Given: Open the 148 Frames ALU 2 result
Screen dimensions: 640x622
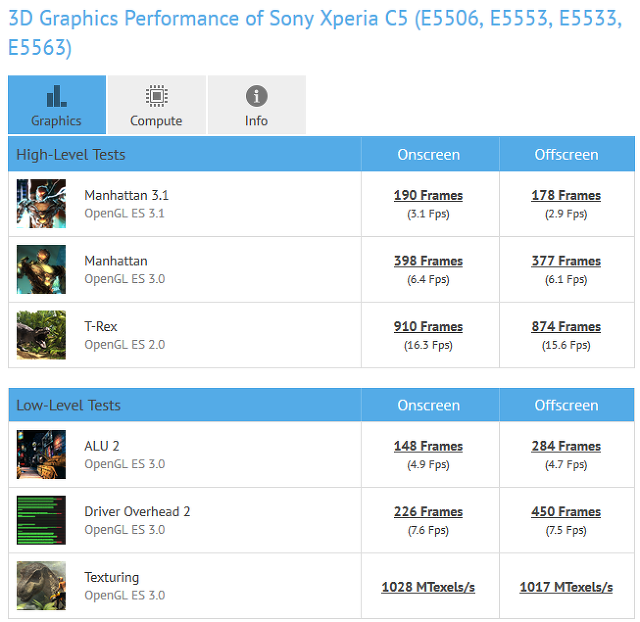Looking at the screenshot, I should coord(428,446).
